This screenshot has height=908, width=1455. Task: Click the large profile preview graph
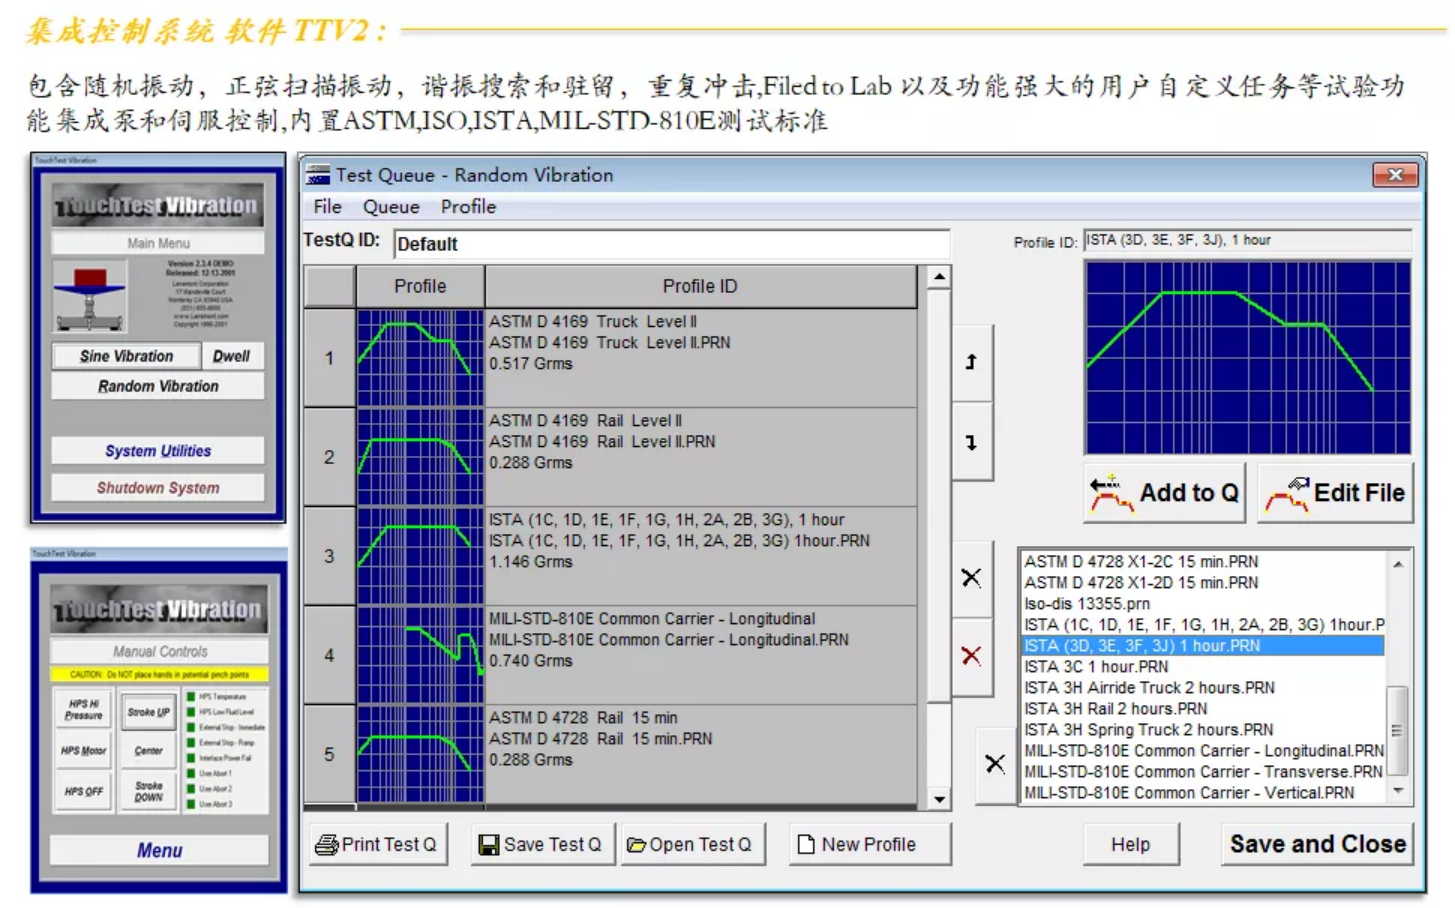[1248, 358]
